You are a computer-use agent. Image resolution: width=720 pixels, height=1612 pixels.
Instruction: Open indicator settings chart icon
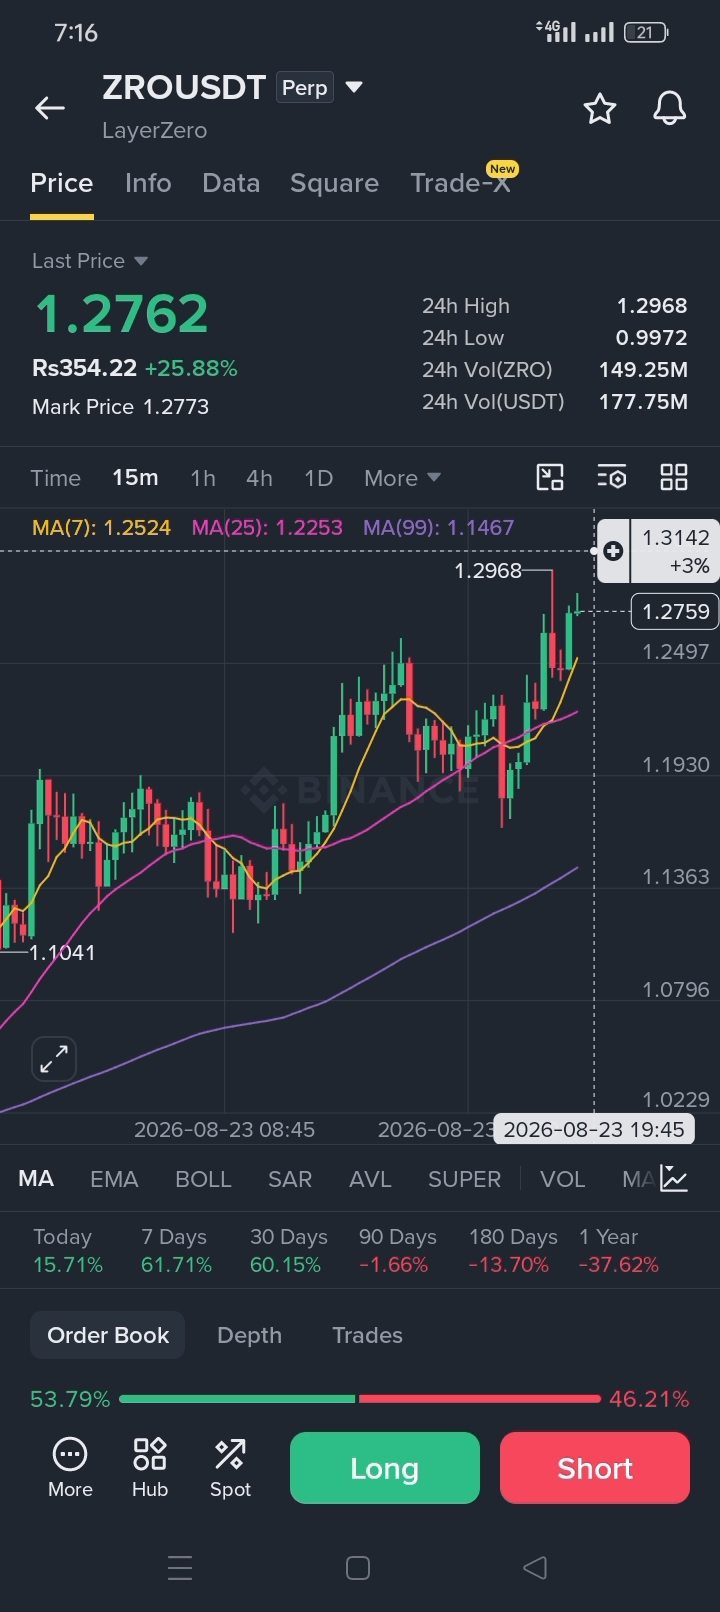tap(674, 1179)
